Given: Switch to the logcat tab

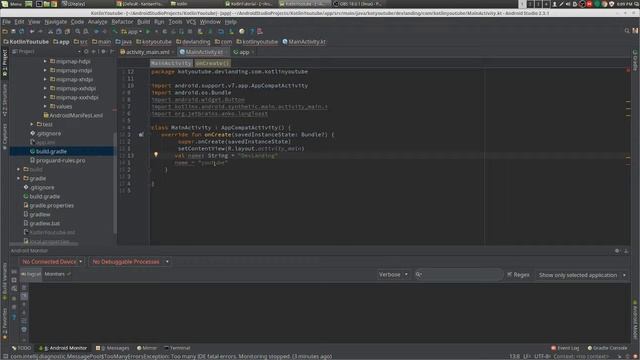Looking at the screenshot, I should click(x=31, y=274).
